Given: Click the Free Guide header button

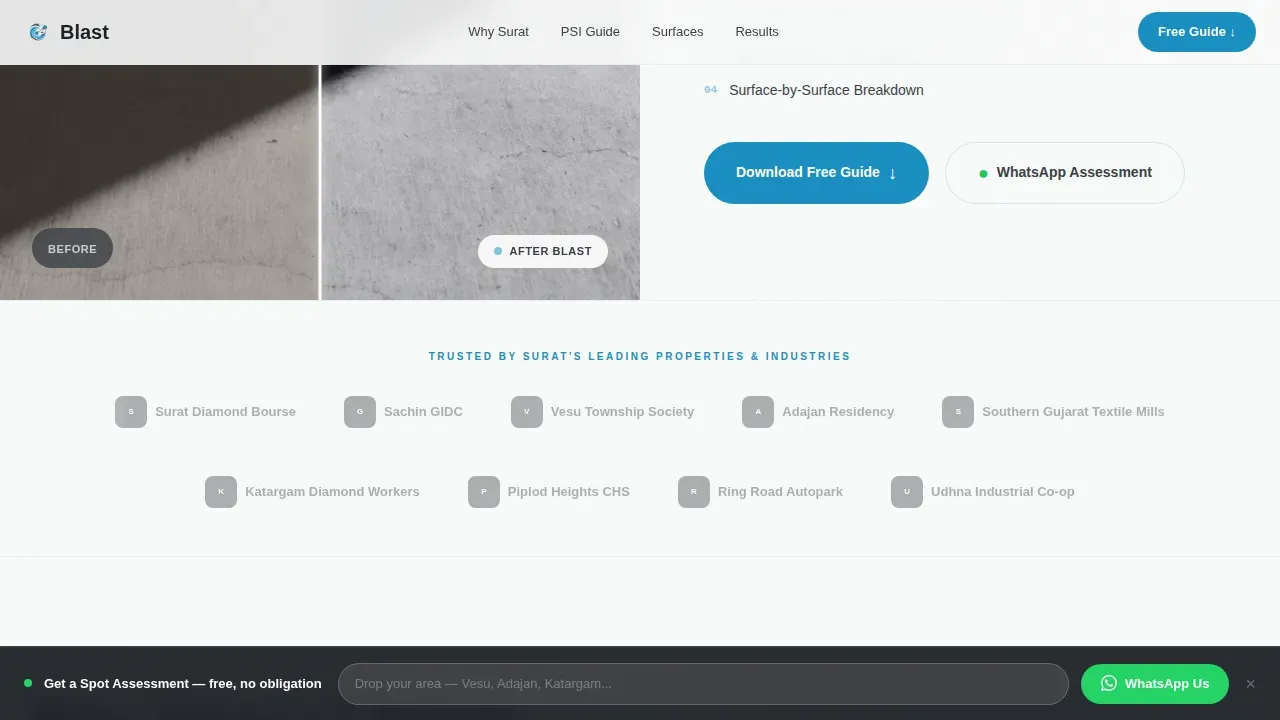Looking at the screenshot, I should coord(1197,32).
